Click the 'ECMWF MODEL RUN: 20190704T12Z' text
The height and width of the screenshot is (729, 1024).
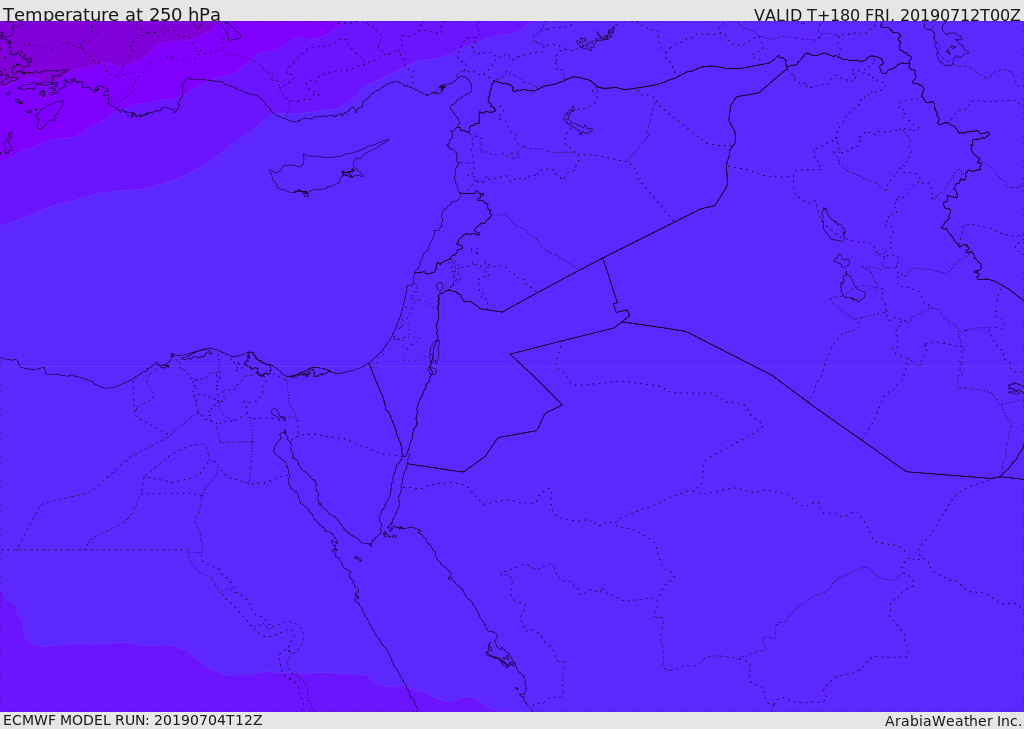(133, 720)
